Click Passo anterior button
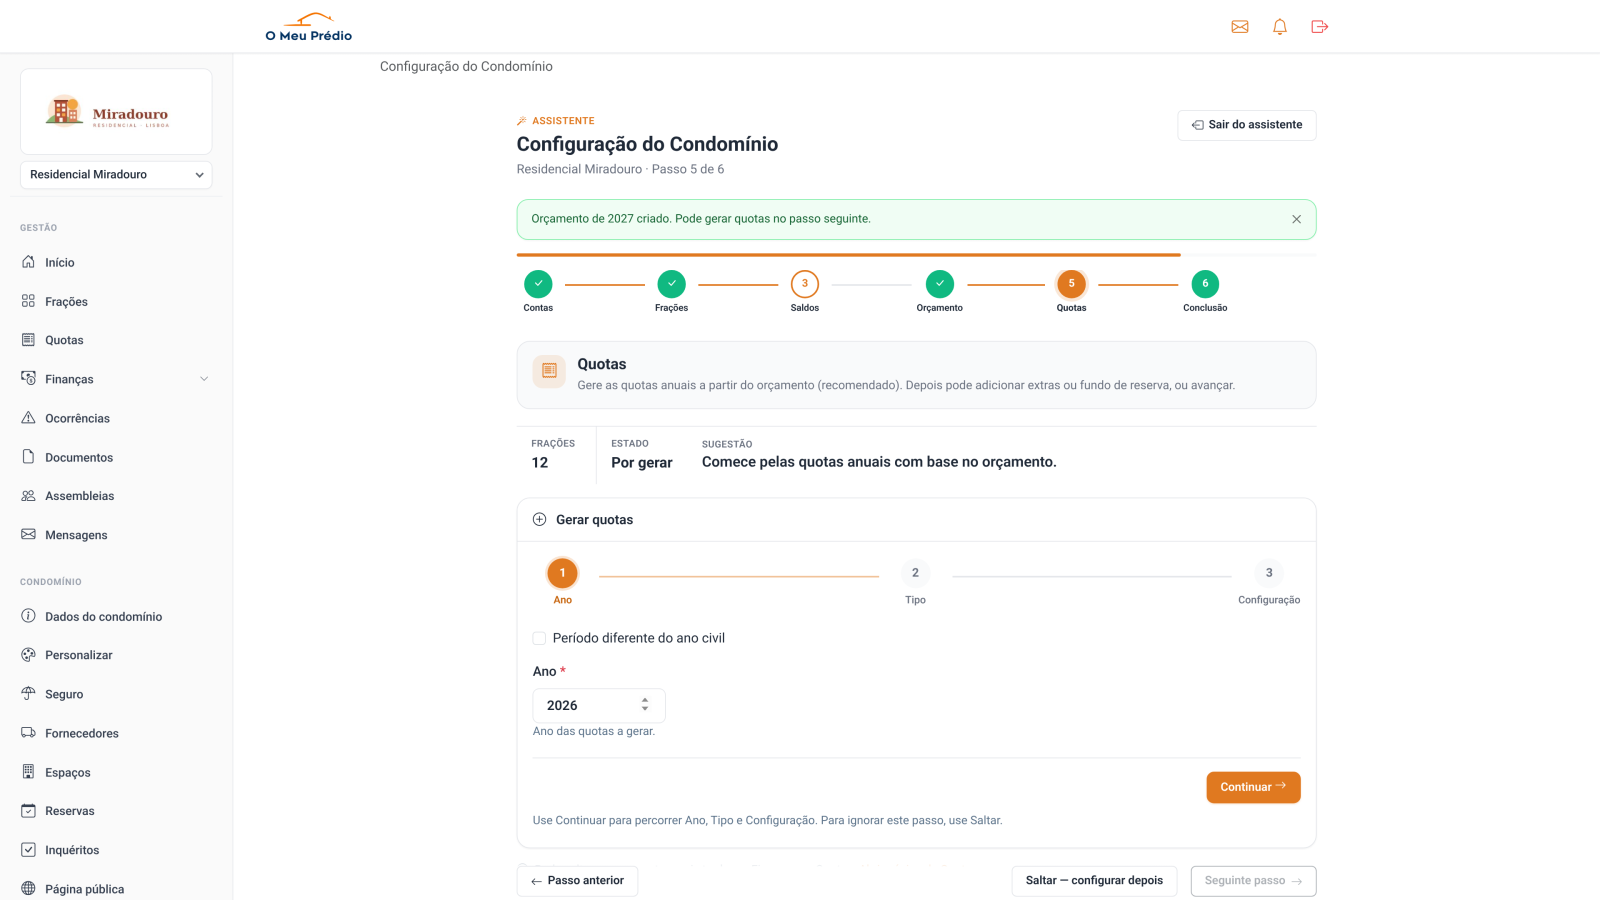 [577, 881]
